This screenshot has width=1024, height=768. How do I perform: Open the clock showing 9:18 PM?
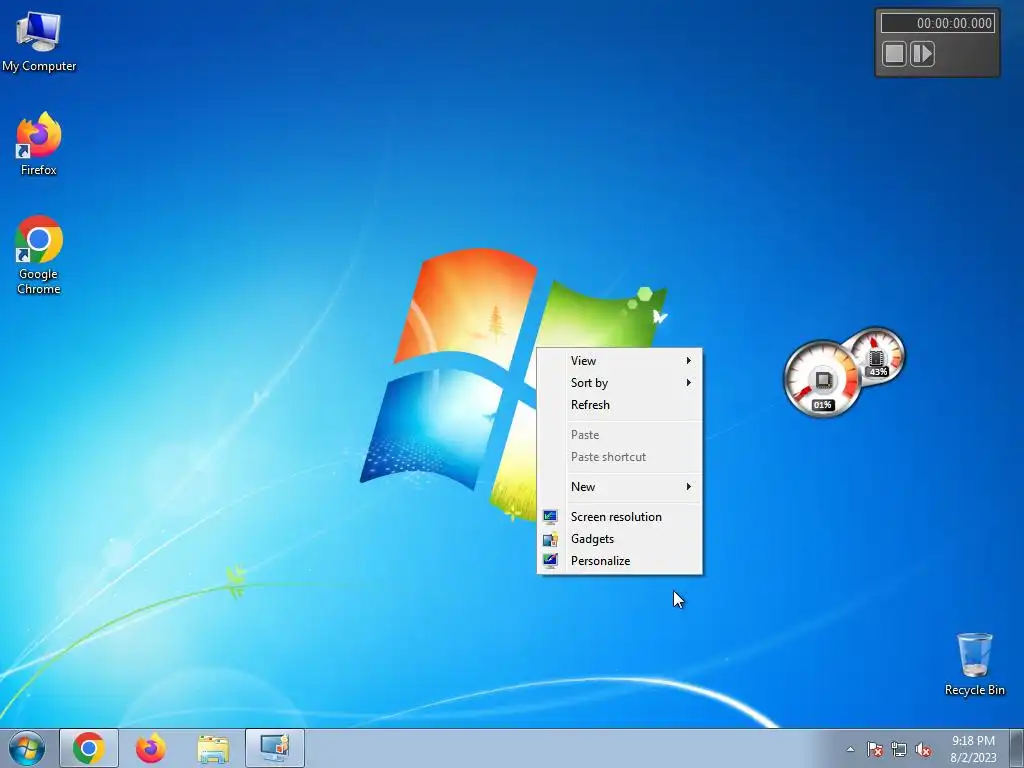(x=973, y=748)
